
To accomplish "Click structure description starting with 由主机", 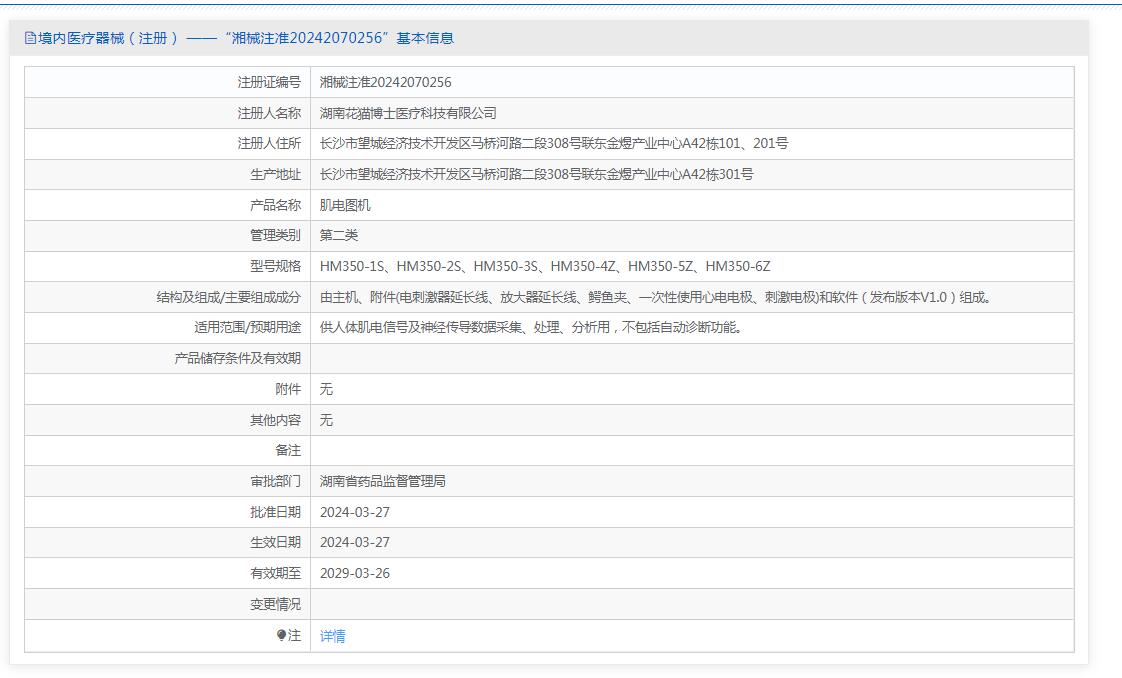I will (x=656, y=297).
